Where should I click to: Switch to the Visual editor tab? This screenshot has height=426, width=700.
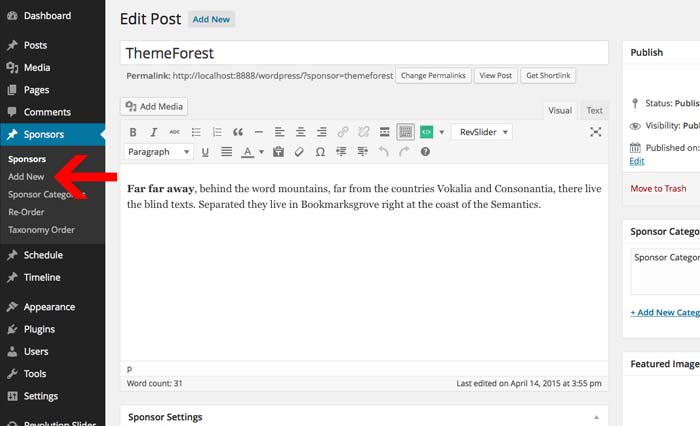pyautogui.click(x=560, y=110)
